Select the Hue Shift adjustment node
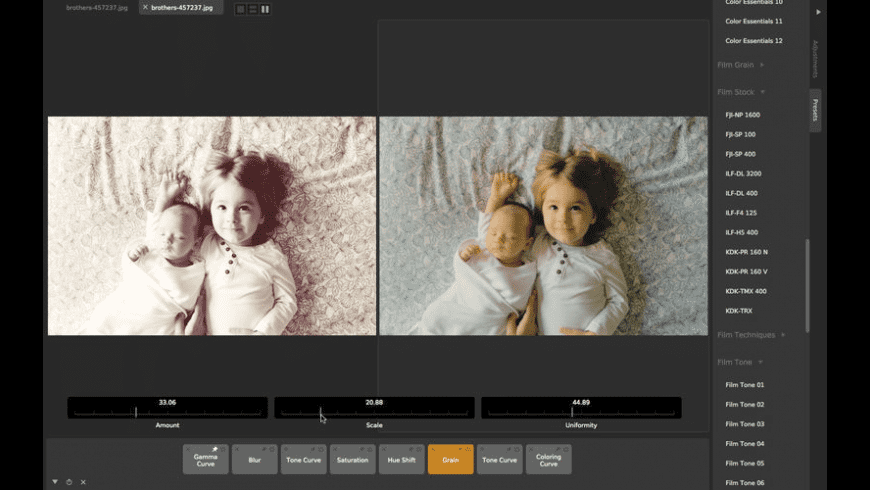The image size is (870, 490). click(401, 460)
